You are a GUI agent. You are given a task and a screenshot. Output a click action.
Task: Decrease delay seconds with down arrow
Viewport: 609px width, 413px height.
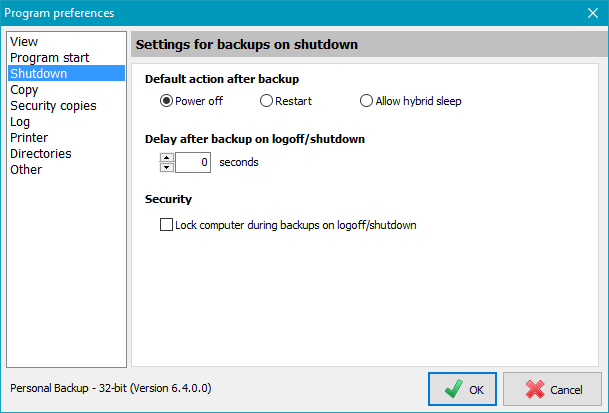pyautogui.click(x=167, y=167)
